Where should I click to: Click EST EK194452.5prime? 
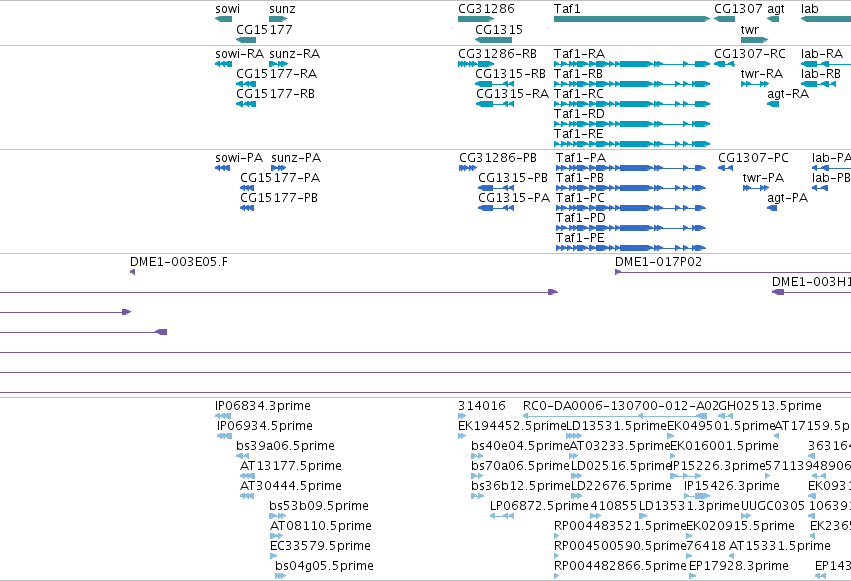[512, 426]
